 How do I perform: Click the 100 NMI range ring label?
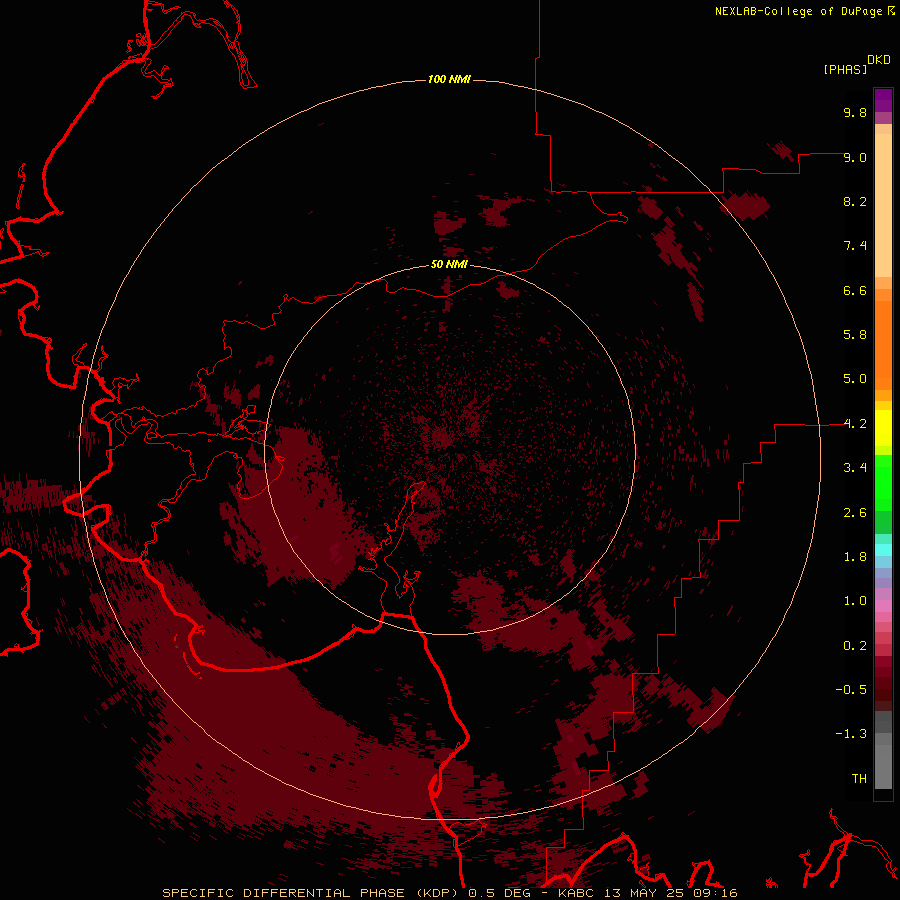pyautogui.click(x=449, y=79)
